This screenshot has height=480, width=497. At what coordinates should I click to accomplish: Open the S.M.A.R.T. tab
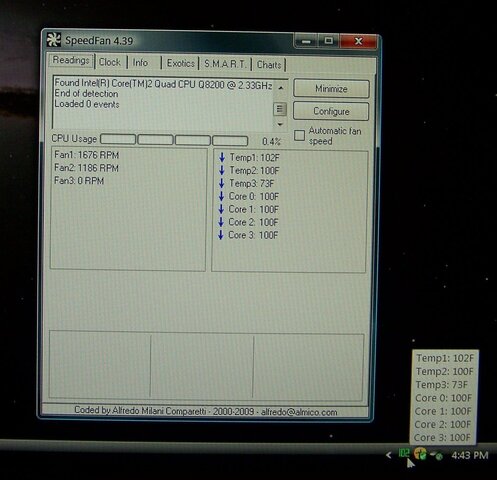225,64
